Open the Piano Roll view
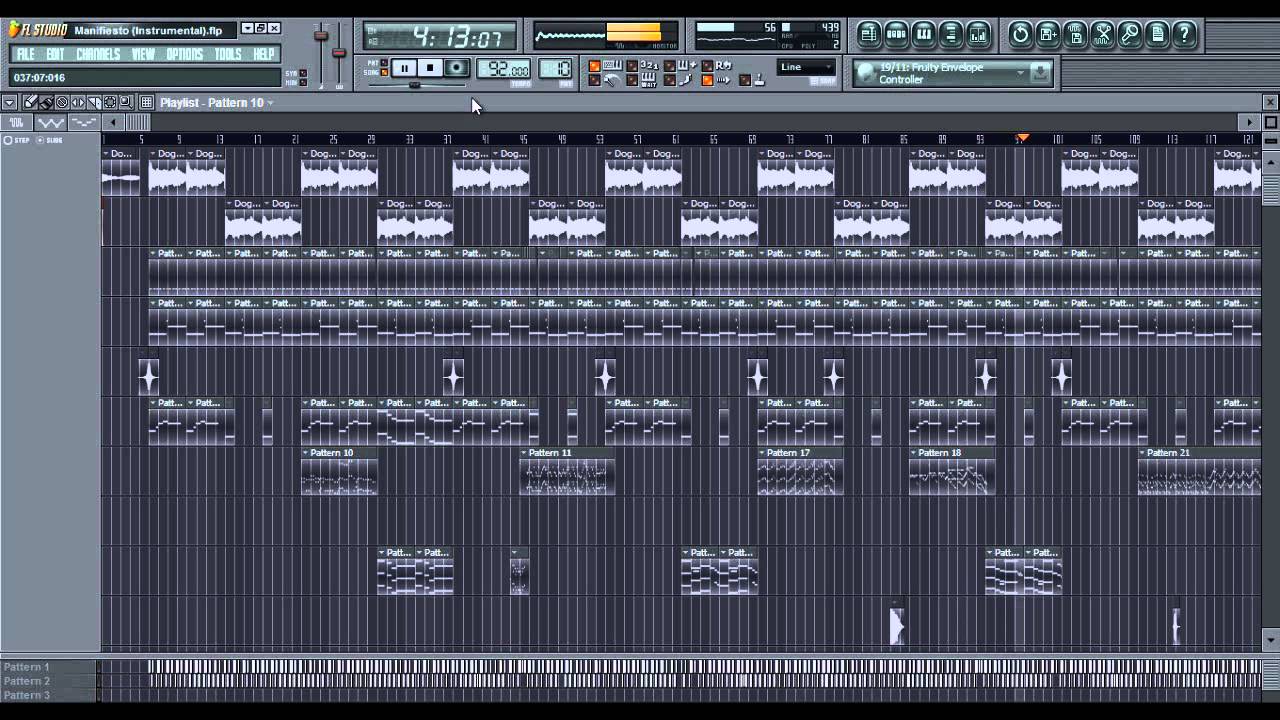 [924, 34]
